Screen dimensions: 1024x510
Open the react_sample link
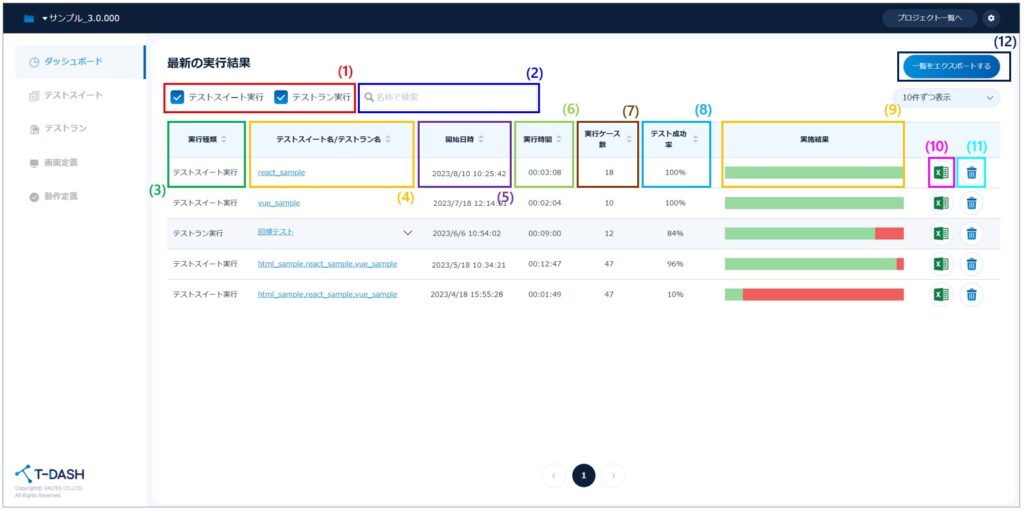(x=281, y=173)
